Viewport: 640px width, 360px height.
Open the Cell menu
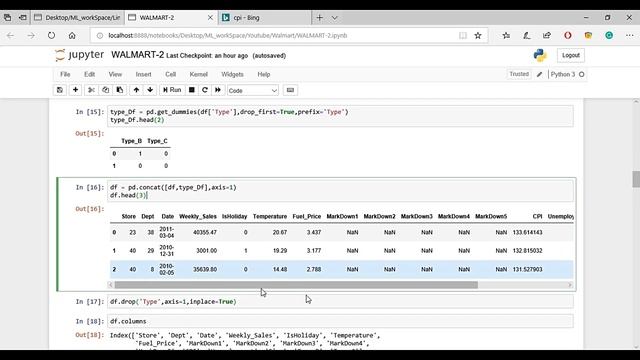[x=170, y=74]
